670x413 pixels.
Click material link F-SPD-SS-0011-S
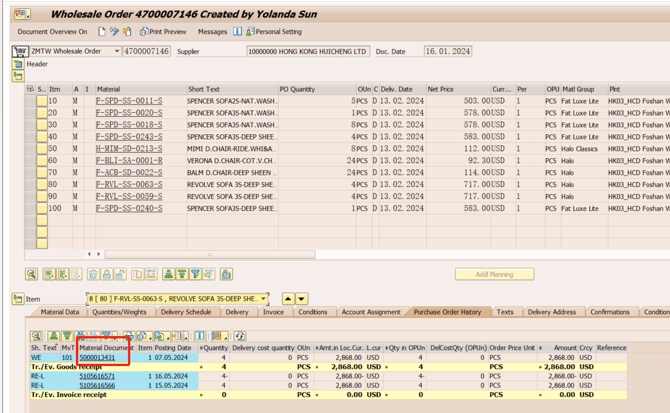pyautogui.click(x=128, y=100)
